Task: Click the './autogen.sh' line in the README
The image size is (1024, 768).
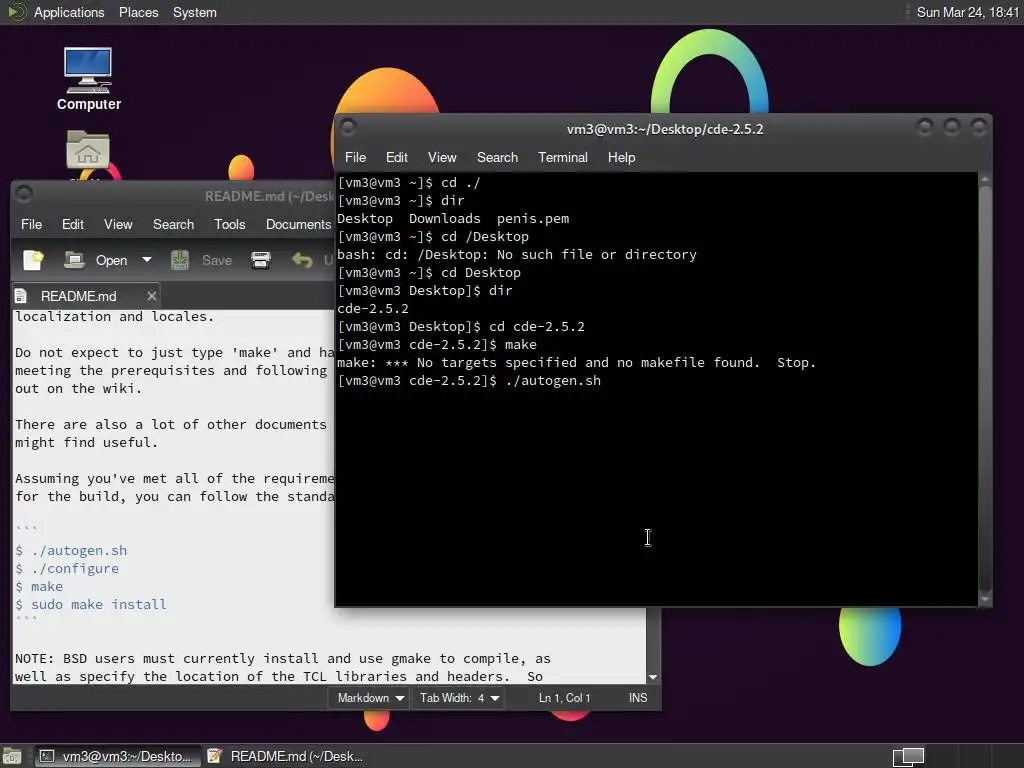Action: 71,551
